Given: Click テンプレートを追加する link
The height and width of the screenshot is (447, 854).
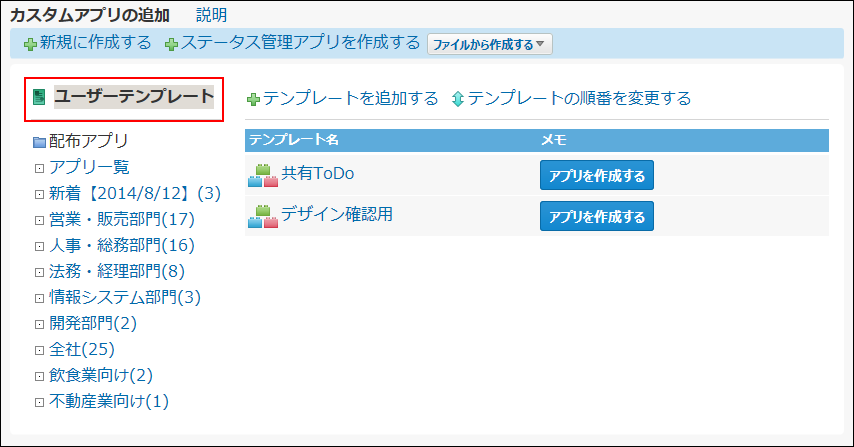Looking at the screenshot, I should click(x=351, y=98).
